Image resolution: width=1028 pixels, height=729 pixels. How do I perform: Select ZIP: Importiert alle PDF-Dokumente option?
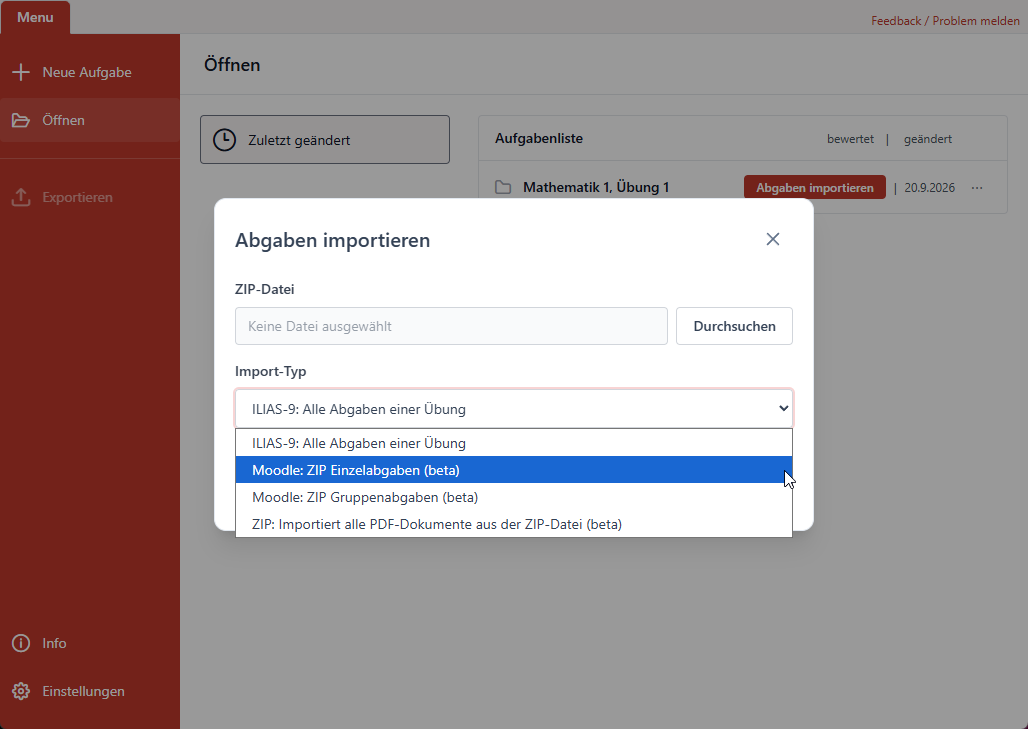[514, 524]
